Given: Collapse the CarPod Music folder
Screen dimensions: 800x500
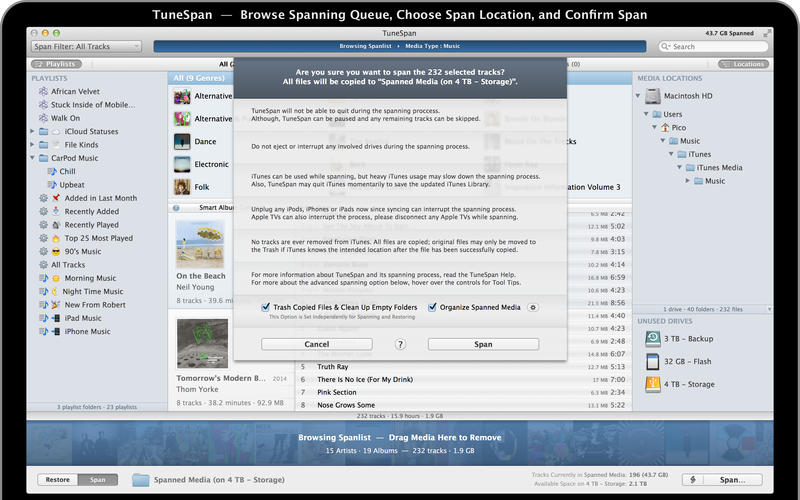Looking at the screenshot, I should tap(32, 158).
